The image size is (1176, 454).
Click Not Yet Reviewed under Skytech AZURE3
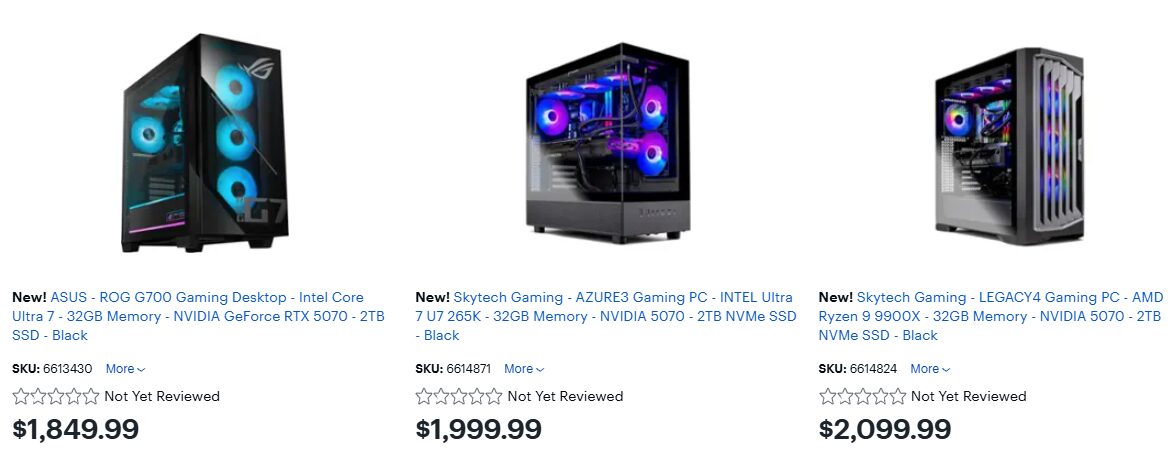pos(566,396)
